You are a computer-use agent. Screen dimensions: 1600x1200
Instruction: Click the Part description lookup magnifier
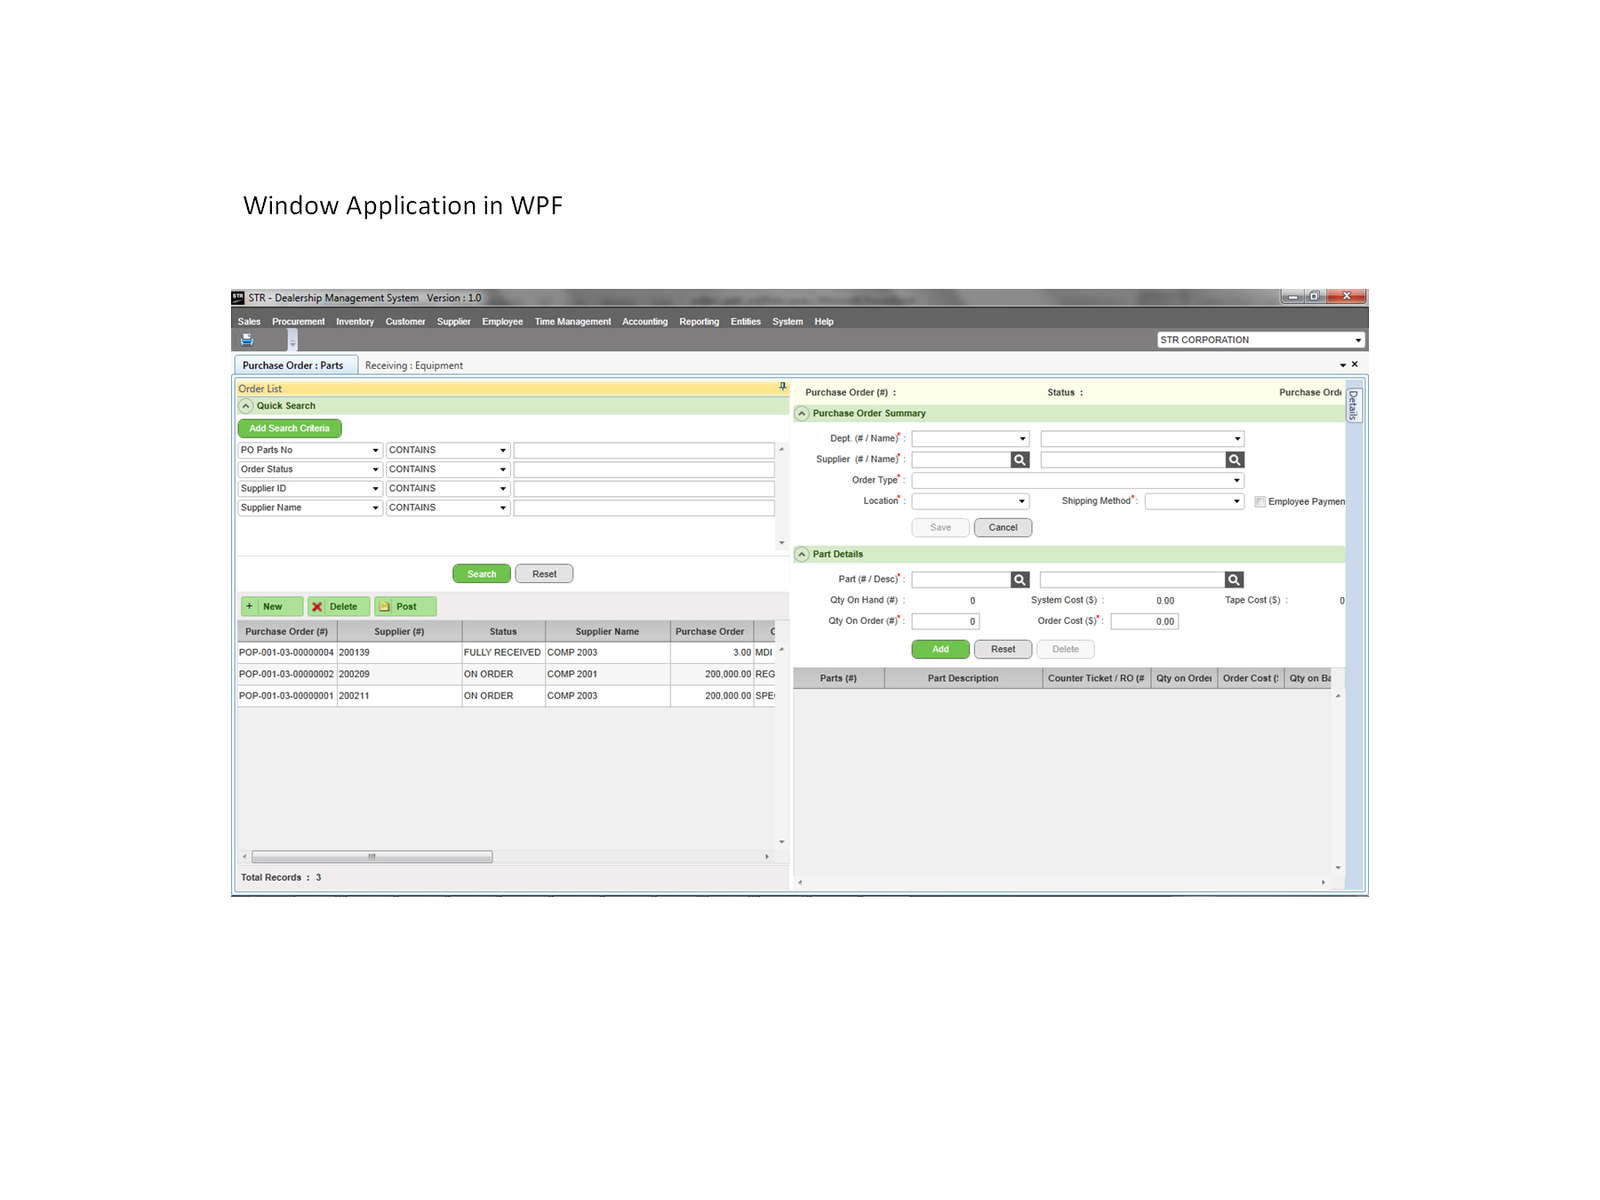tap(1232, 578)
